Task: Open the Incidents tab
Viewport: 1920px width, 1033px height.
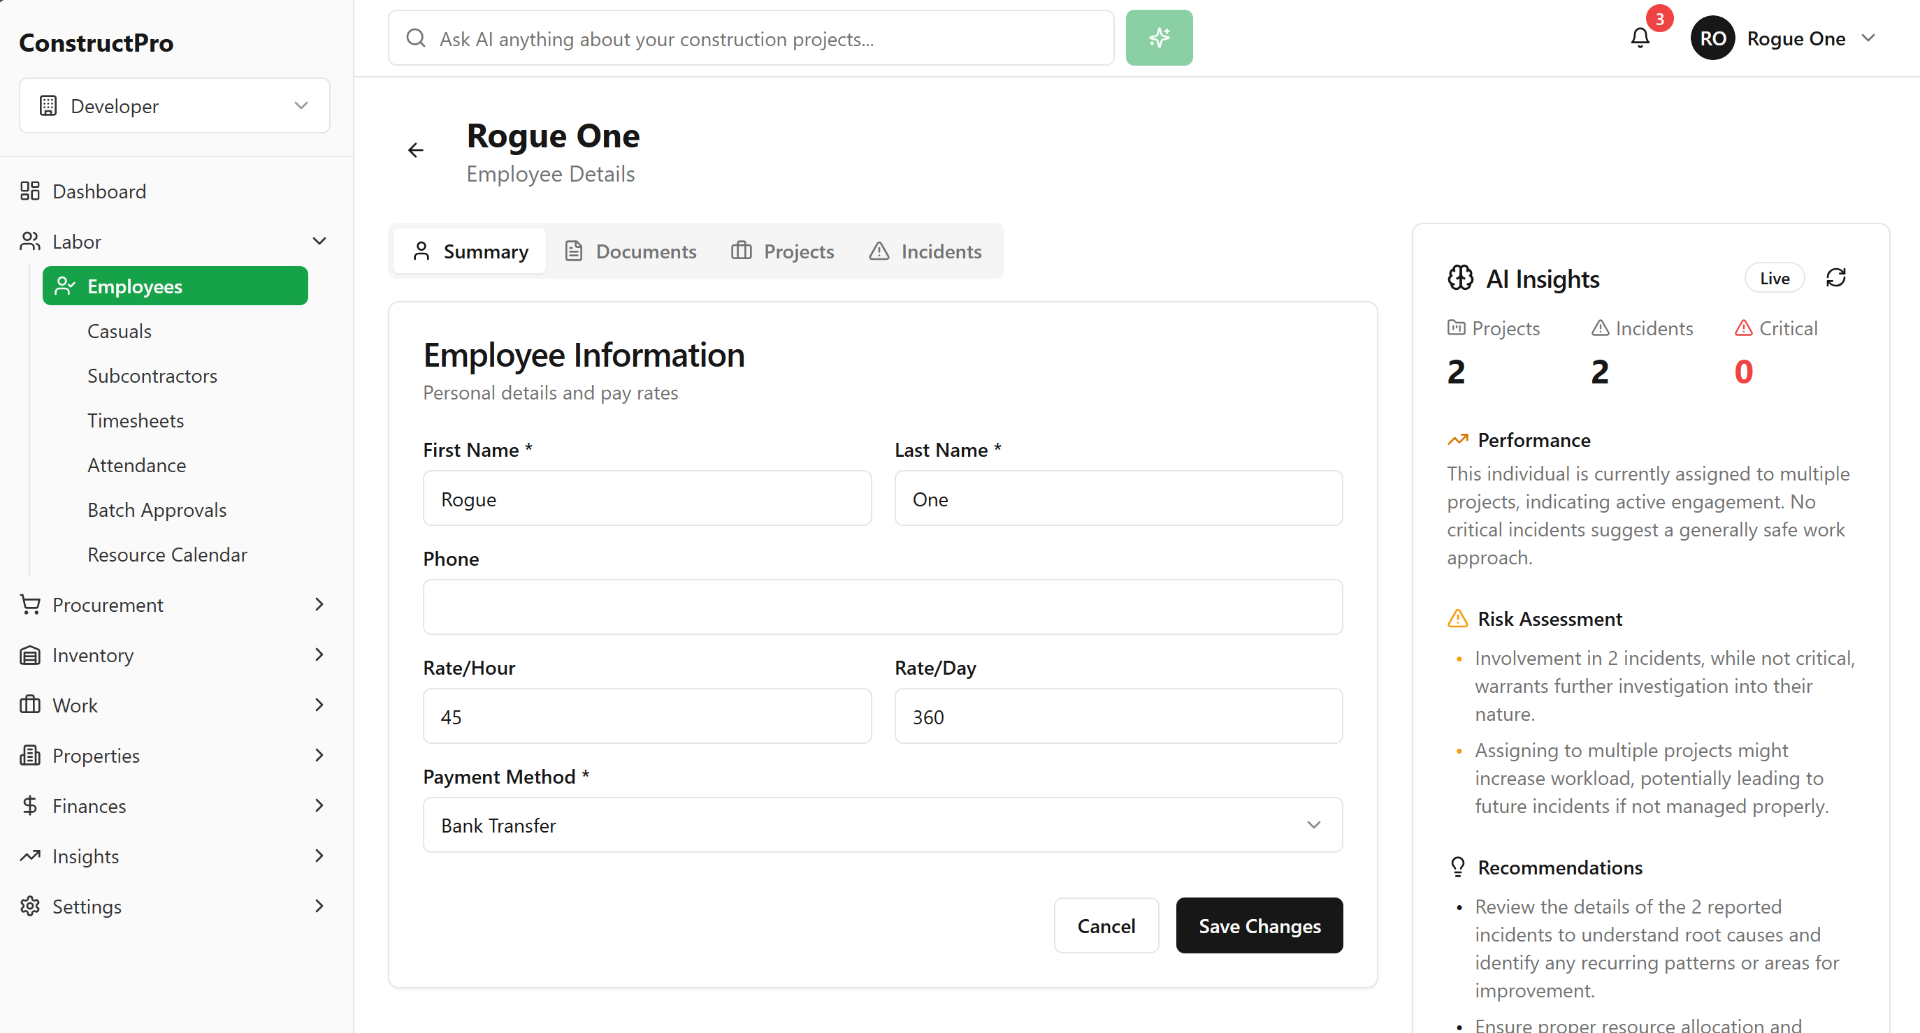Action: [940, 251]
